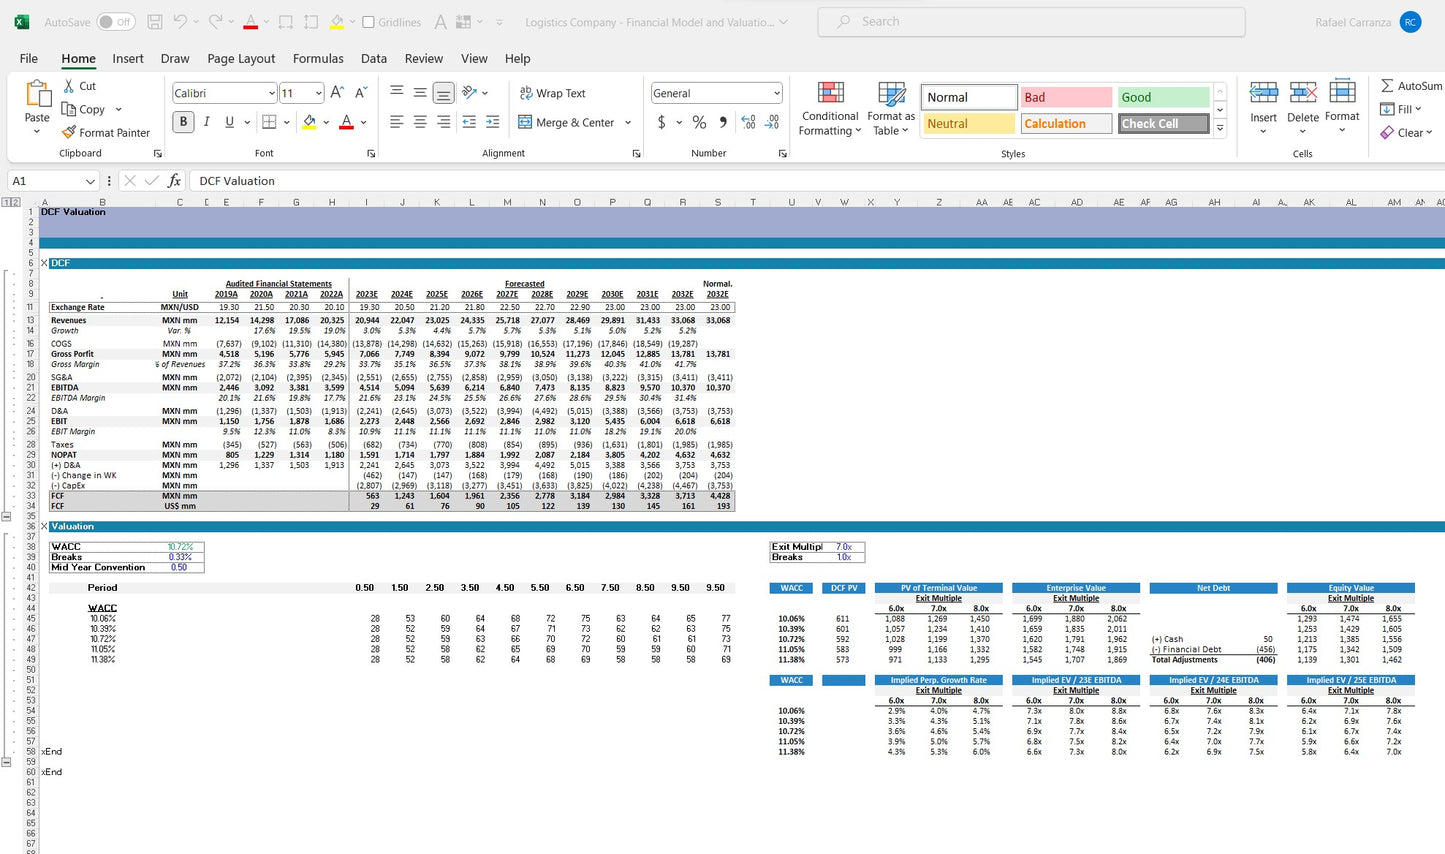Apply Bold formatting
Viewport: 1445px width, 854px height.
click(x=183, y=122)
